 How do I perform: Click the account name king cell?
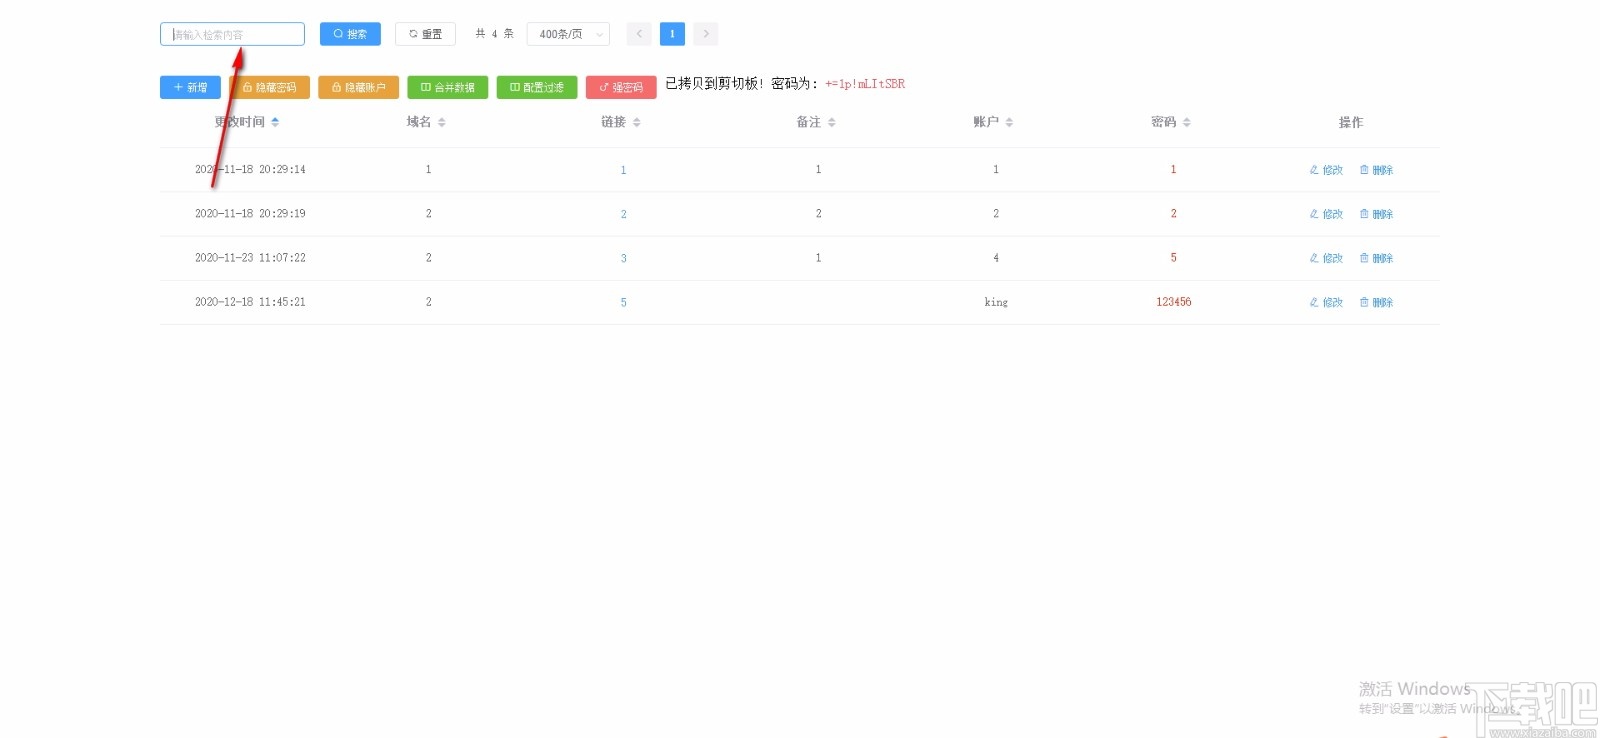pos(996,302)
